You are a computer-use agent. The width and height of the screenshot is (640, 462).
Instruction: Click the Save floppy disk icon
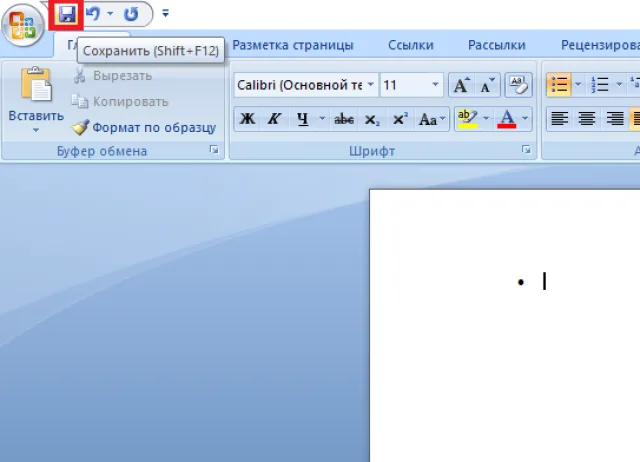tap(66, 15)
